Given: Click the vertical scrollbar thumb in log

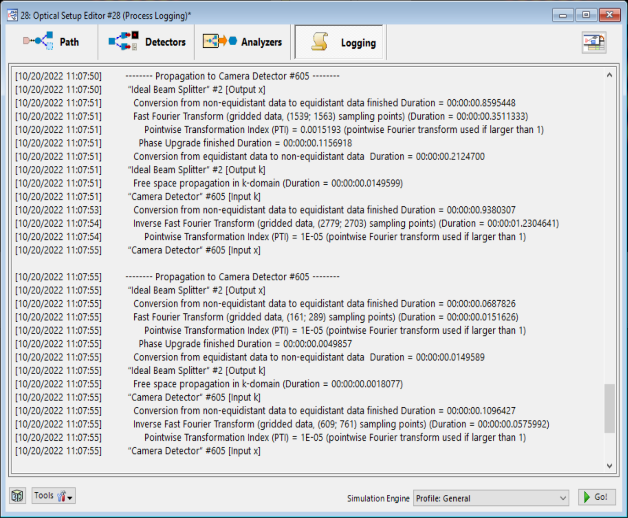Looking at the screenshot, I should (x=610, y=408).
